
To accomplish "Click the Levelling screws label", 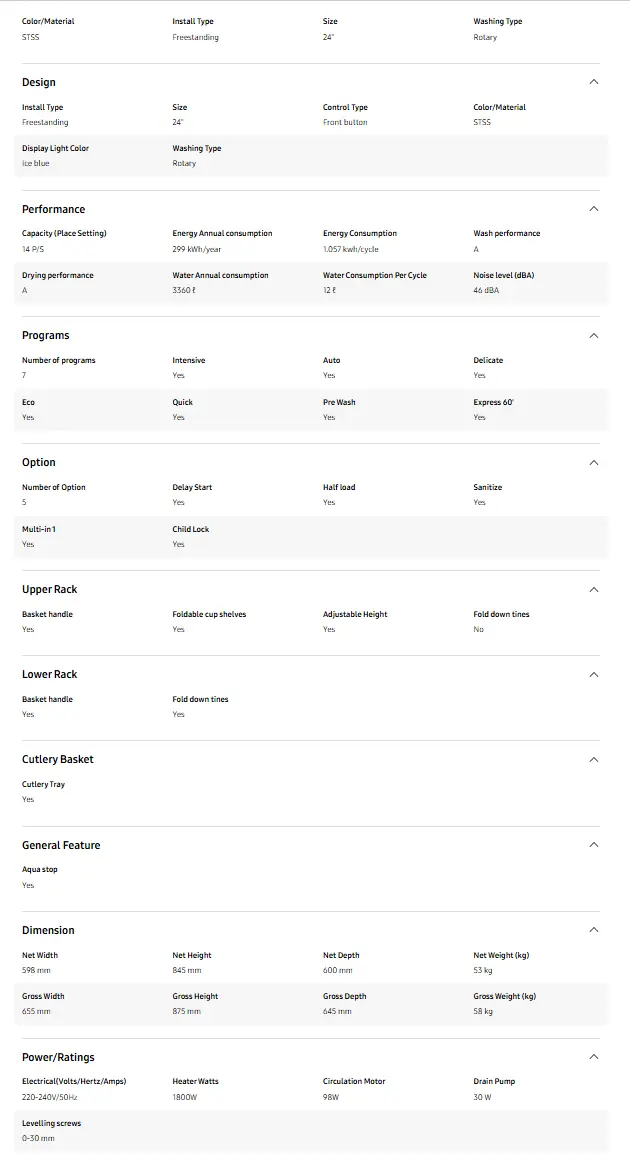I will [51, 1123].
